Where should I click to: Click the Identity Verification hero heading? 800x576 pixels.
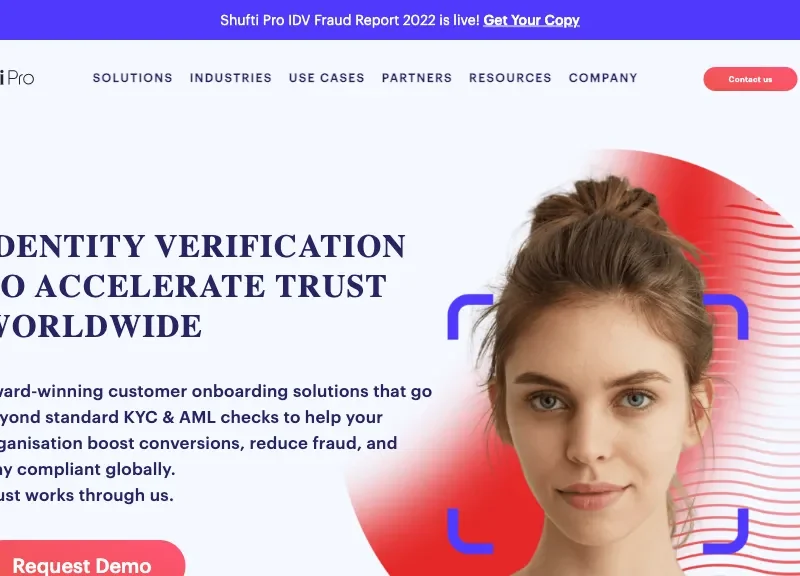(203, 286)
